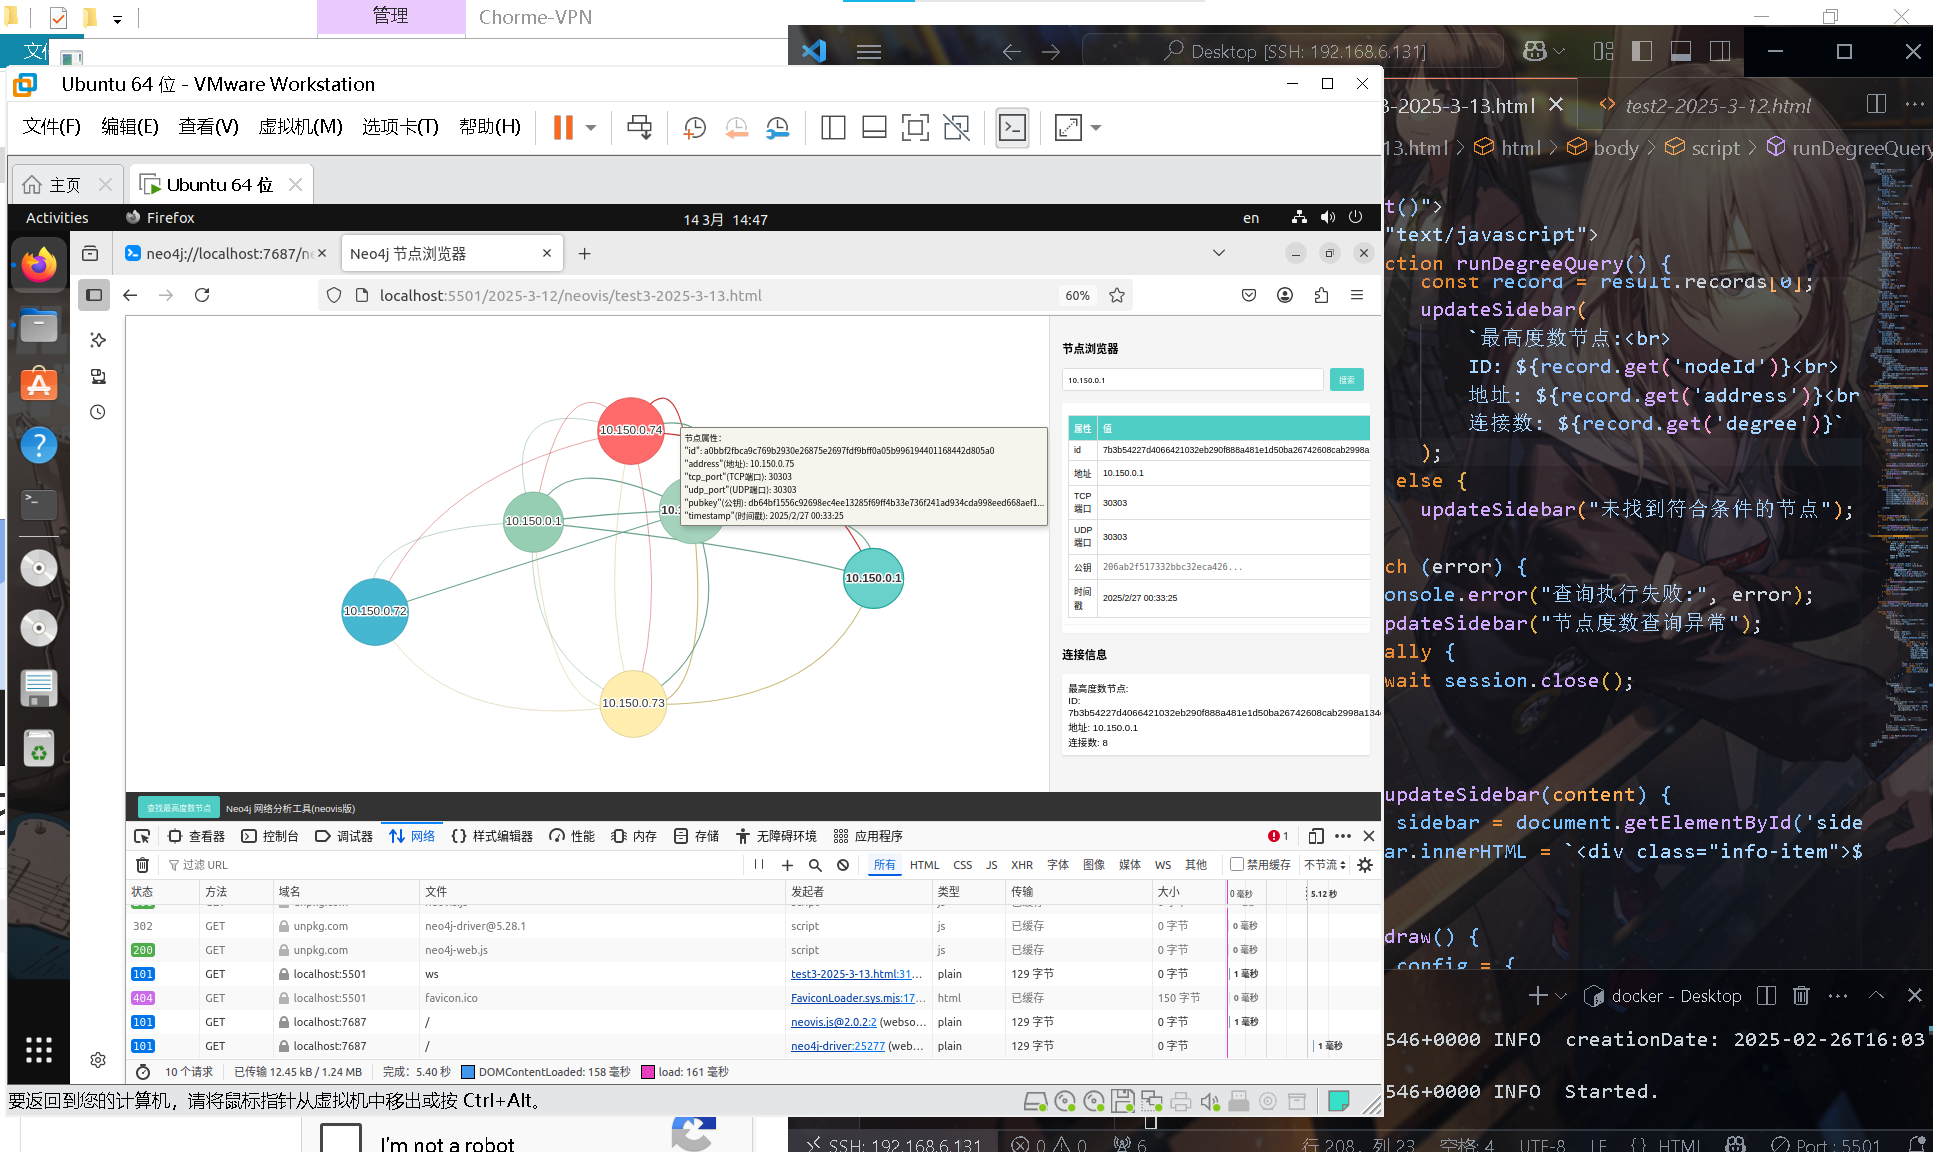The width and height of the screenshot is (1933, 1152).
Task: Open the test3-2025-13.html:31 initiator link
Action: [x=856, y=974]
